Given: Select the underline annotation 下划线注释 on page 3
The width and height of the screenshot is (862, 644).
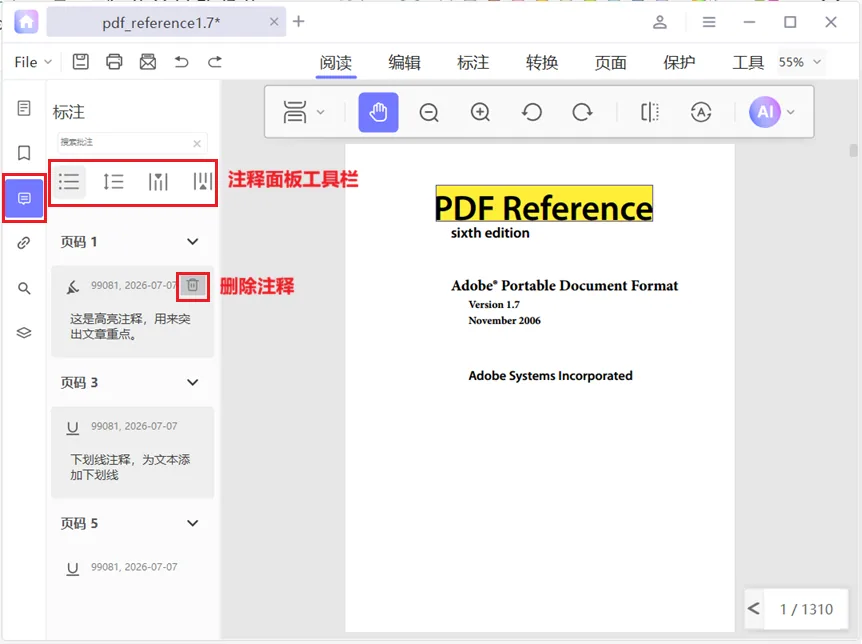Looking at the screenshot, I should (132, 453).
